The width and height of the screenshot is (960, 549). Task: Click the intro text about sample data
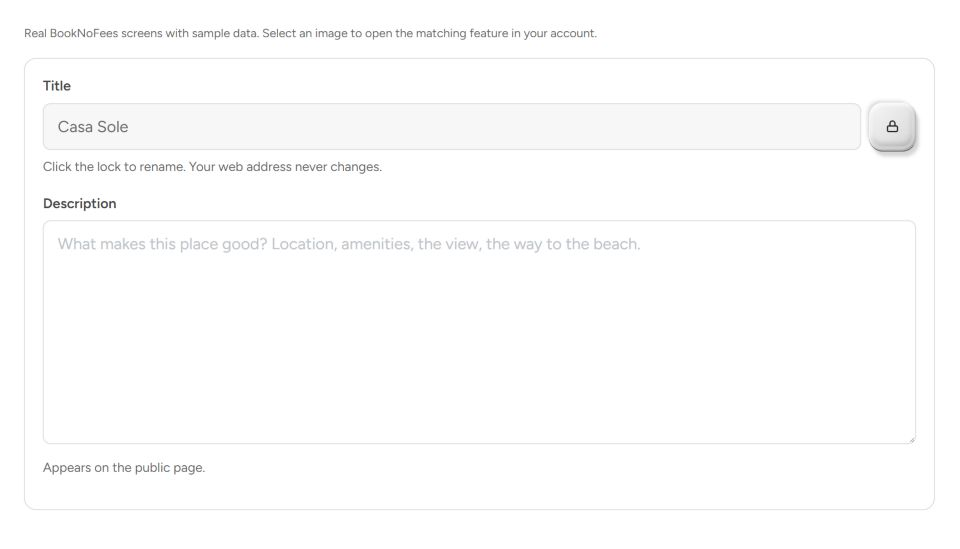[310, 33]
